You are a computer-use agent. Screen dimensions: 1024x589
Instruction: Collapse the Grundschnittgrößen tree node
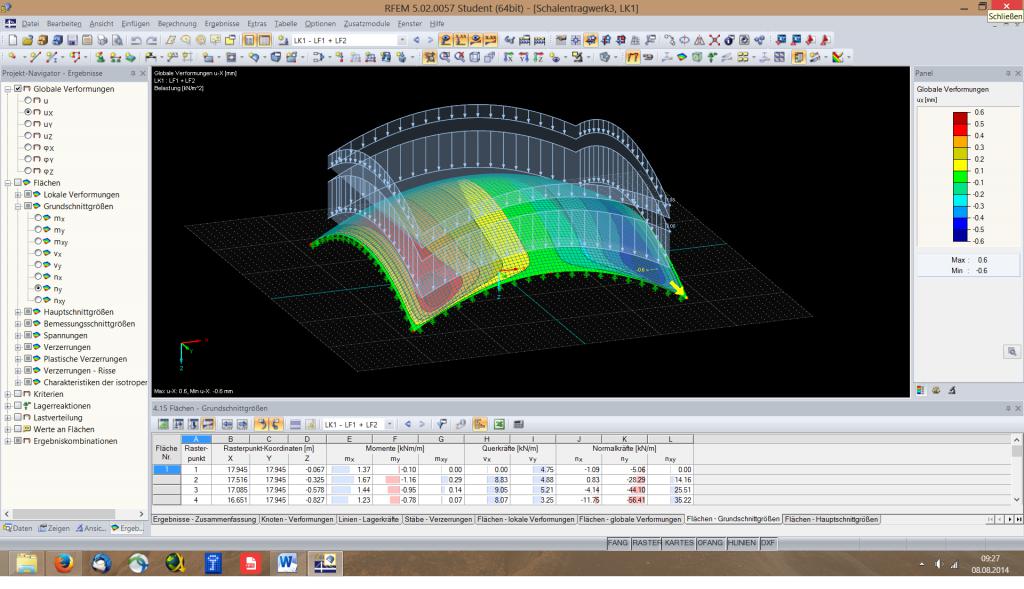18,206
